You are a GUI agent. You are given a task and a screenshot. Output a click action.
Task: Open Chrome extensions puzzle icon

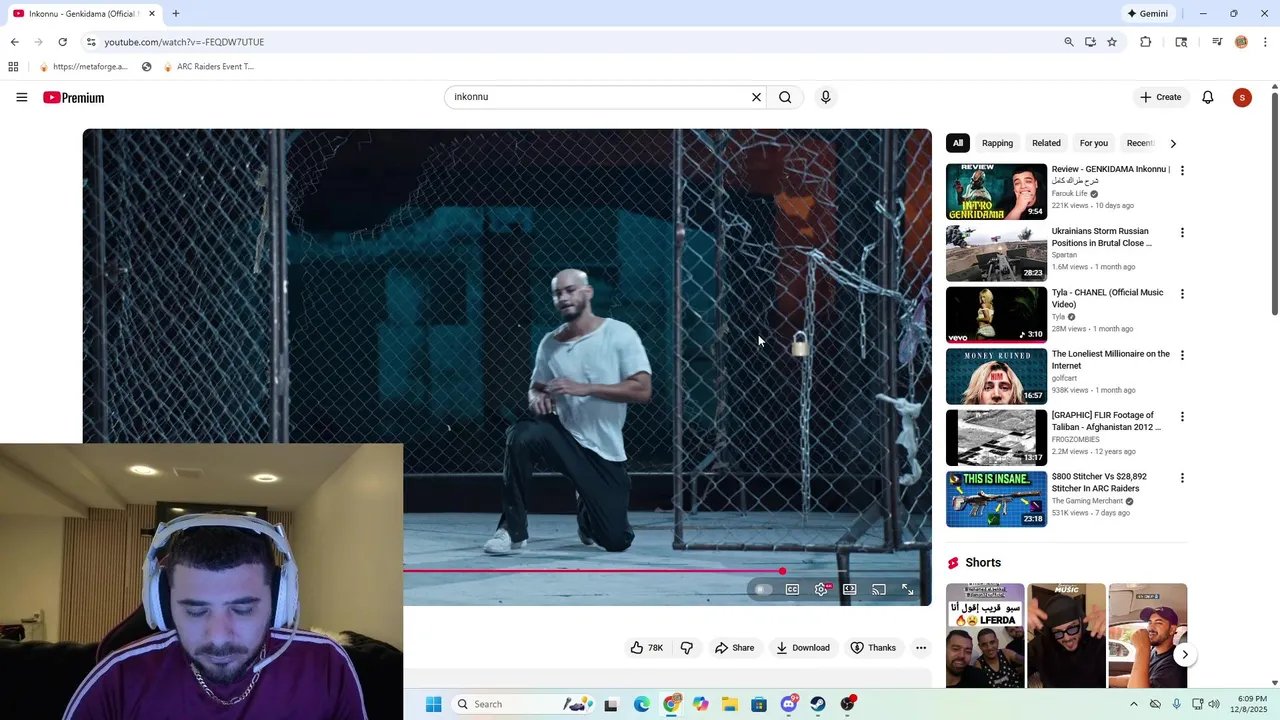pyautogui.click(x=1145, y=42)
